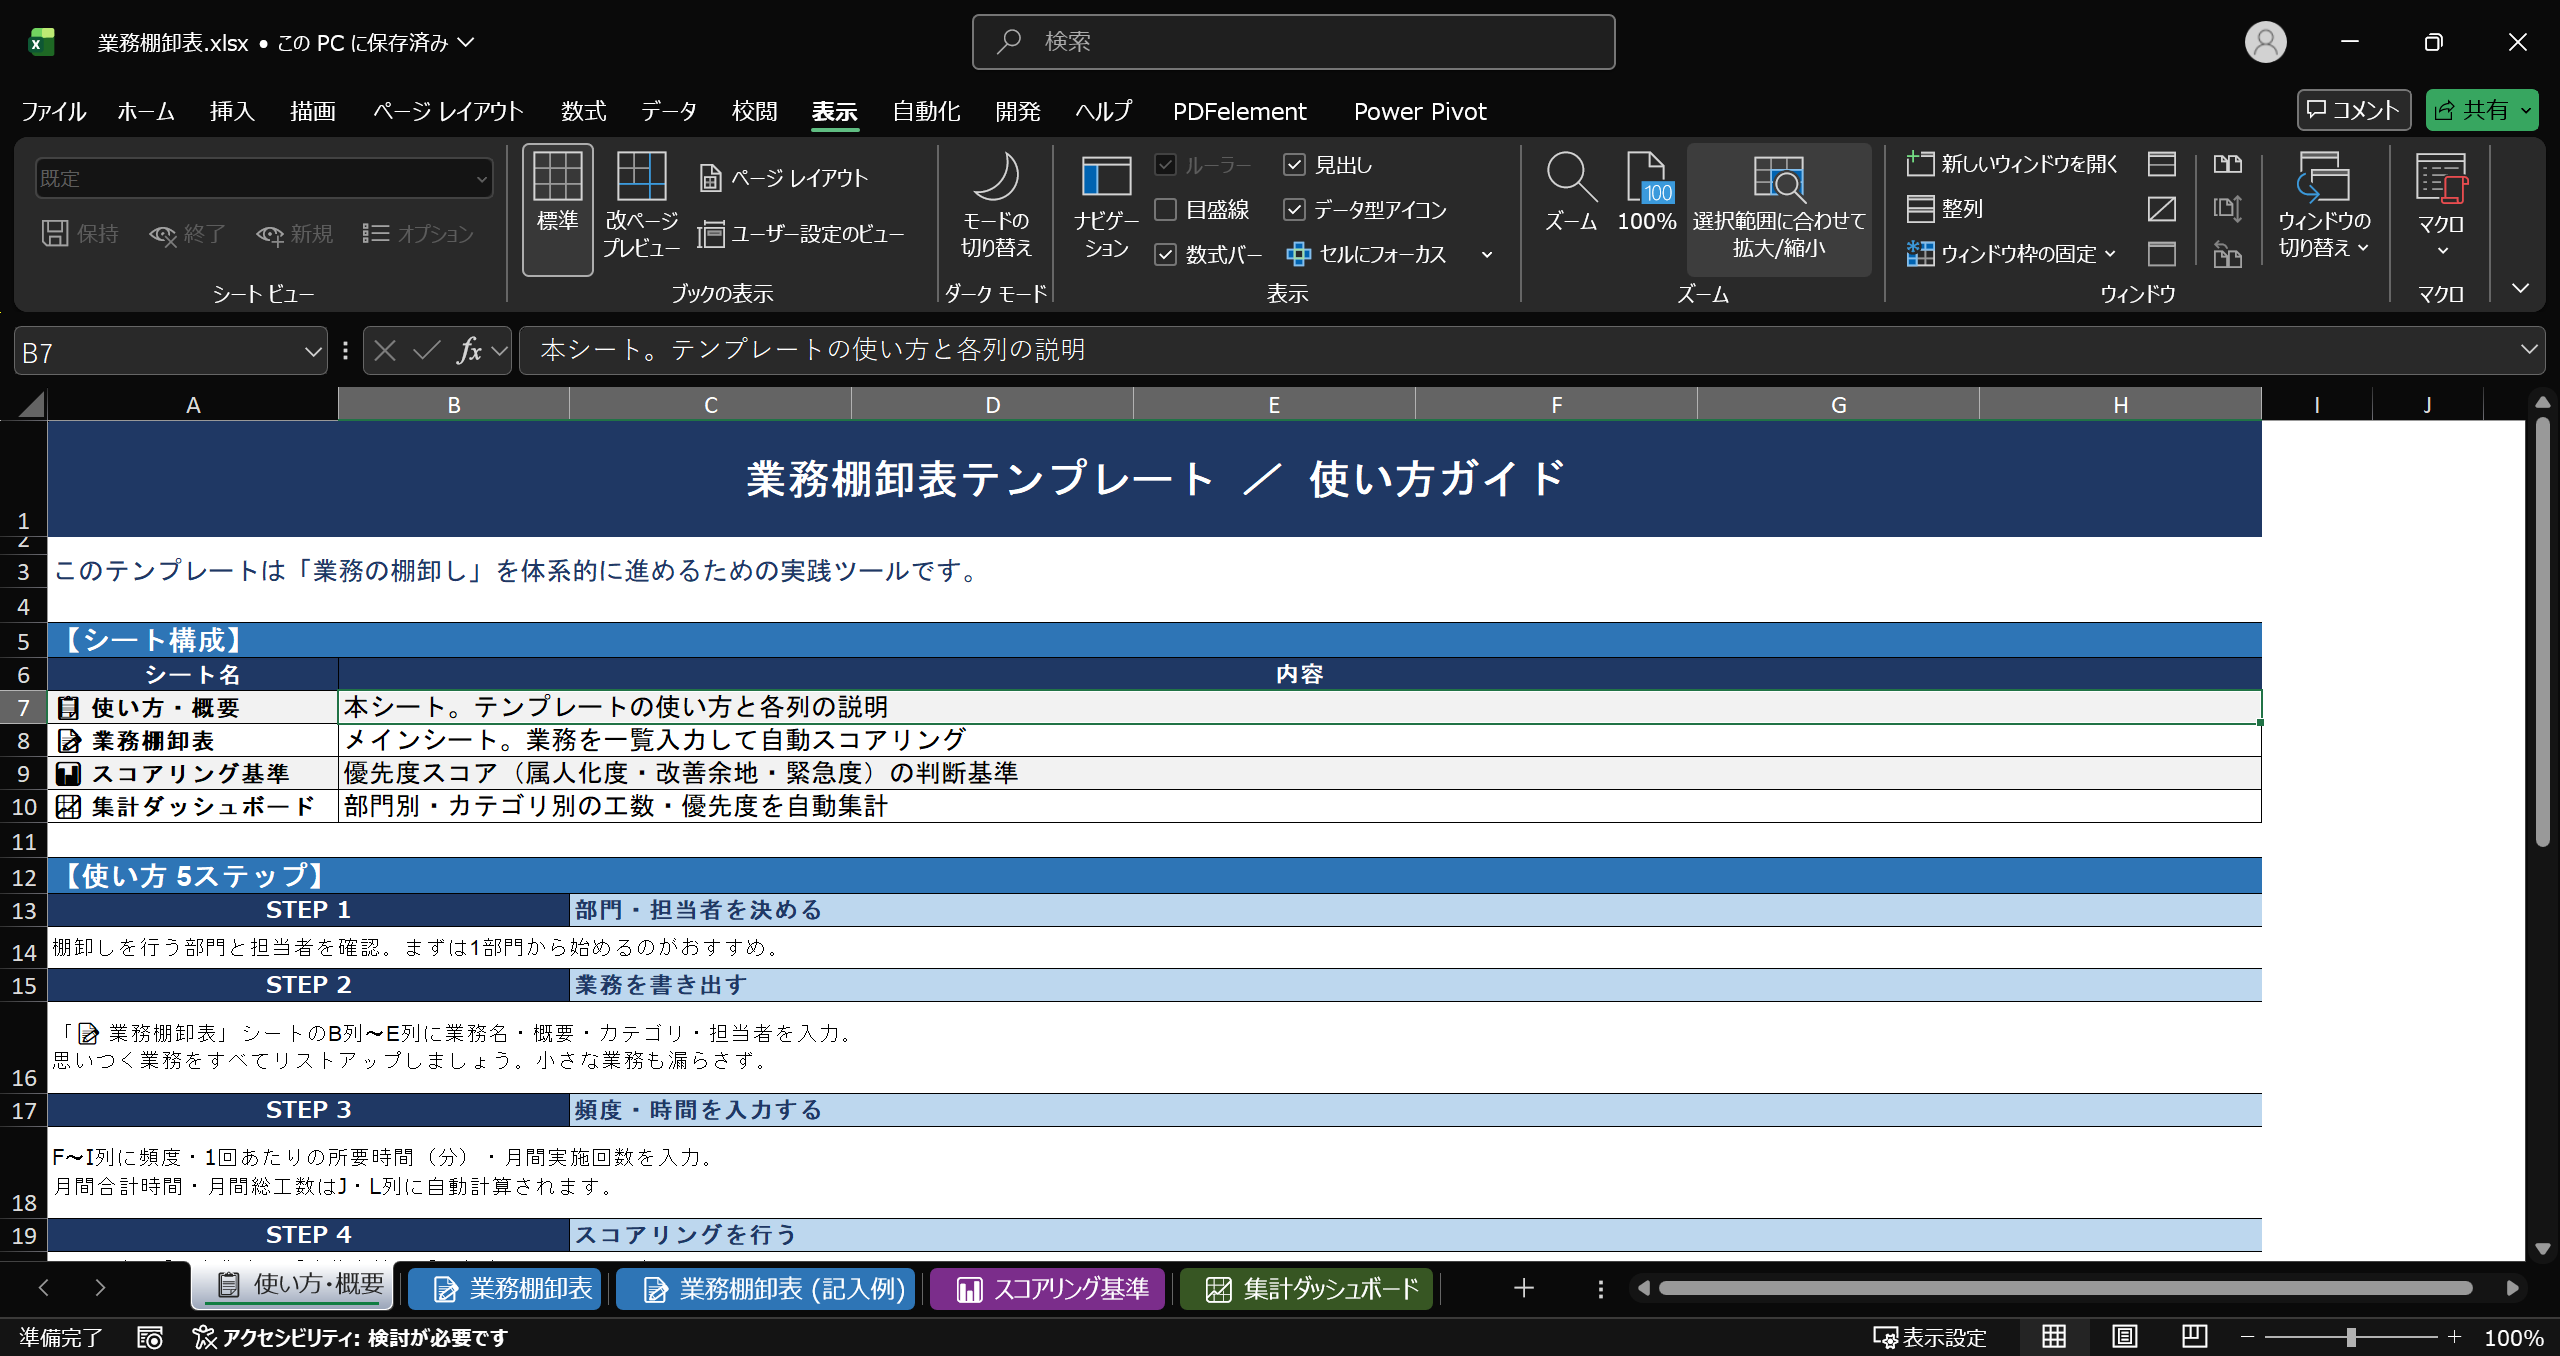The image size is (2560, 1356).
Task: Click the status bar zoom slider handle
Action: point(2351,1337)
